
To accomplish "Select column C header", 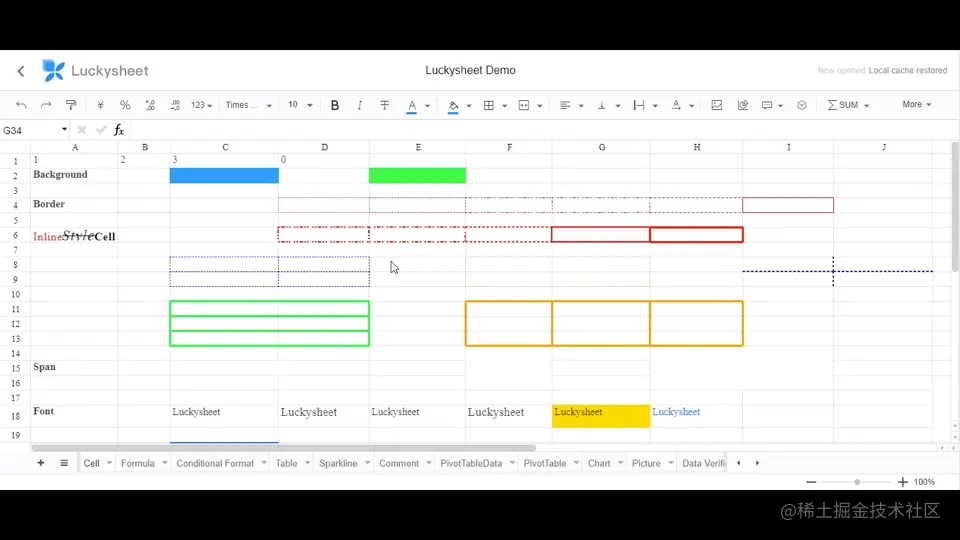I will pyautogui.click(x=225, y=147).
